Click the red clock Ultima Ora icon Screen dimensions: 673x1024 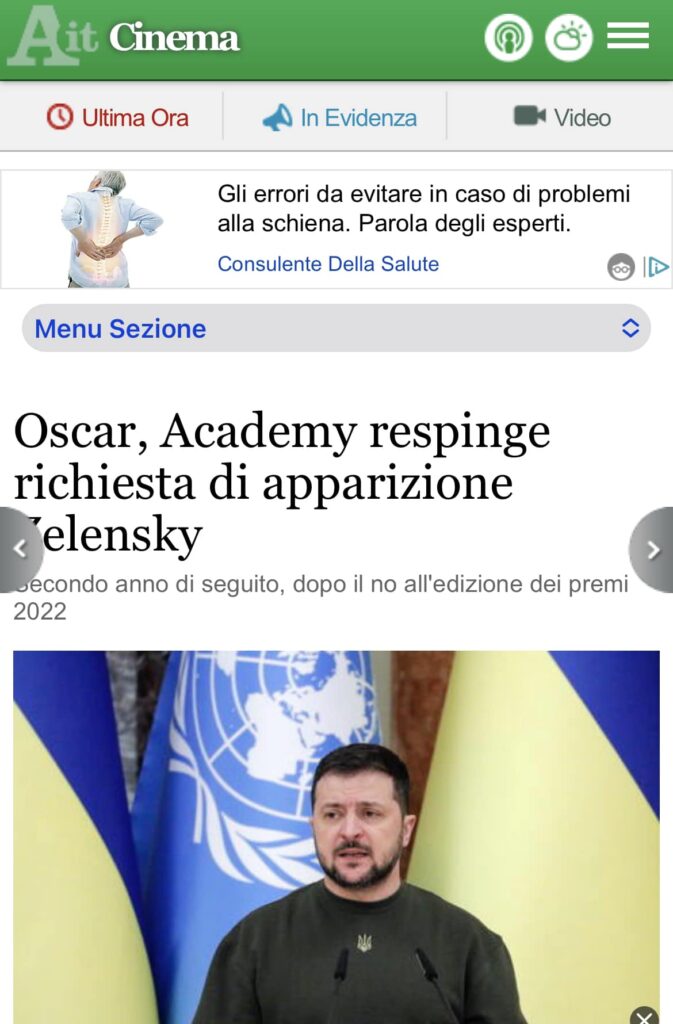point(59,117)
